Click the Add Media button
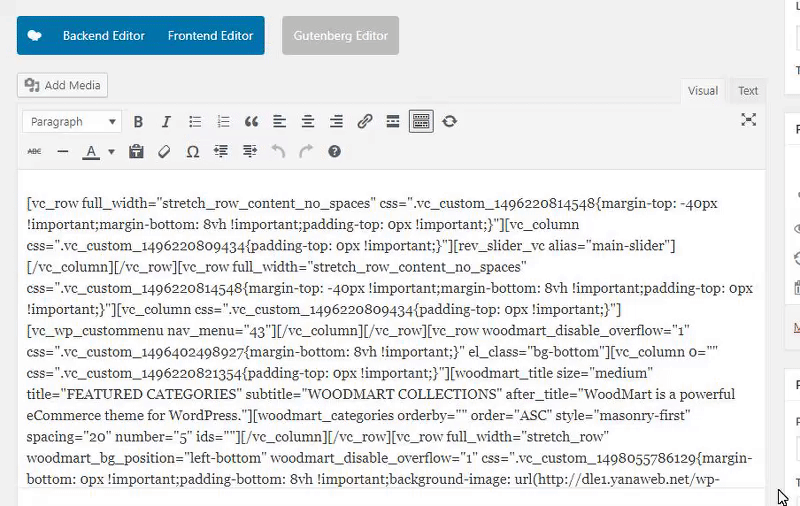Screen dimensions: 800x506 point(62,85)
